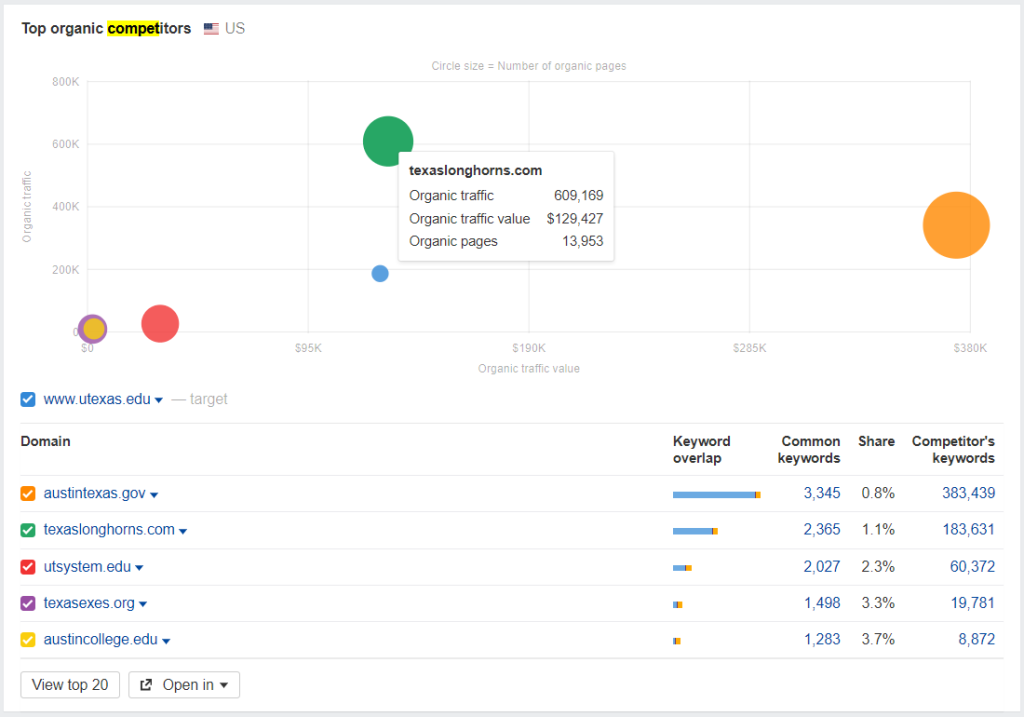Click the 2,365 common keywords value
Viewport: 1024px width, 717px height.
pyautogui.click(x=822, y=530)
